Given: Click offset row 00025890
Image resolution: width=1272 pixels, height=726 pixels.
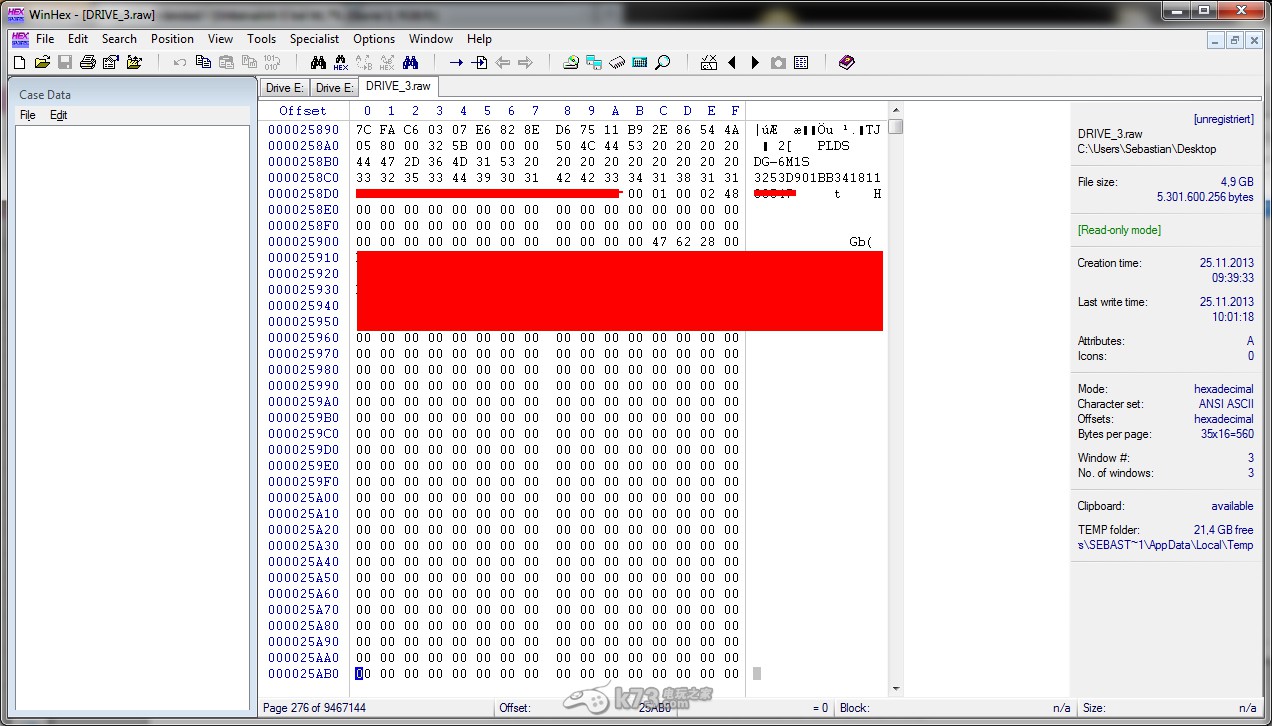Looking at the screenshot, I should click(x=304, y=130).
